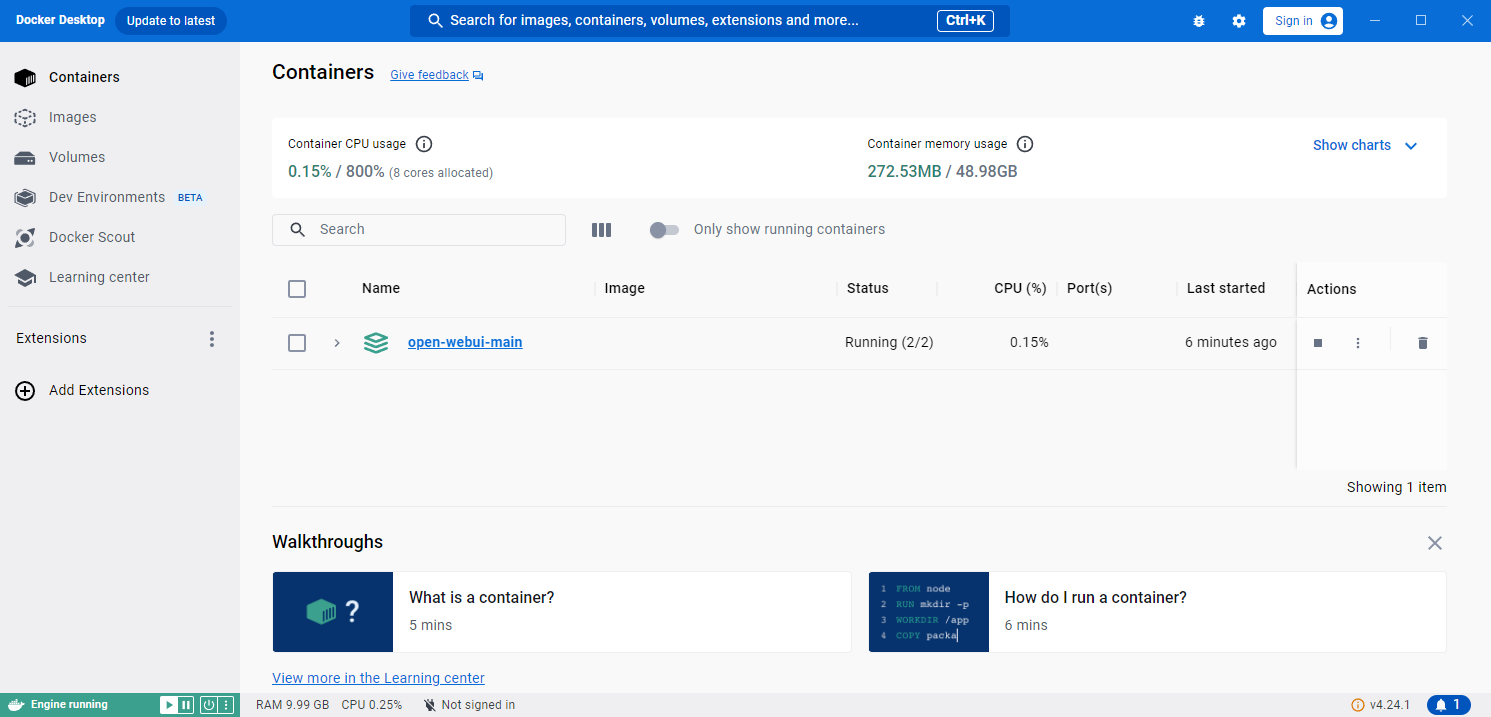The height and width of the screenshot is (717, 1491).
Task: Open the Give feedback link
Action: 436,75
